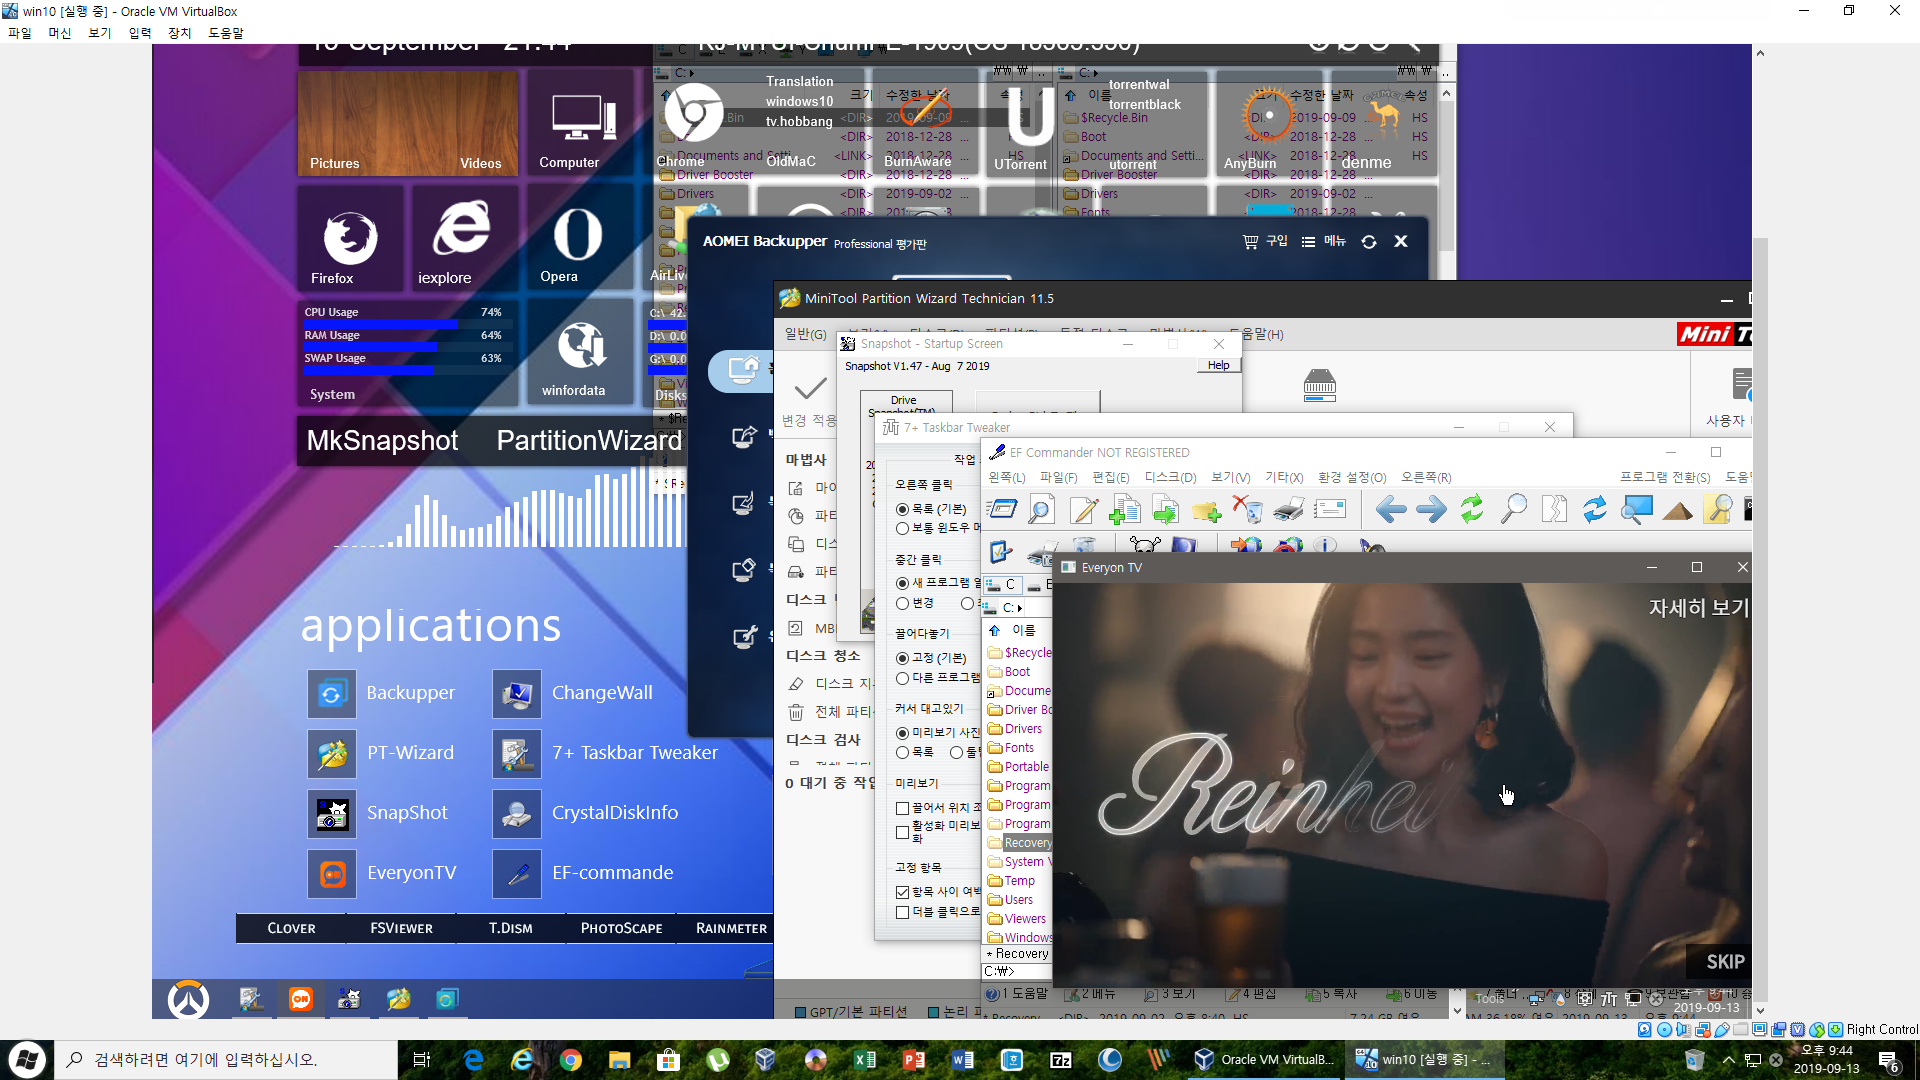Click EF Commander edit file pencil icon
The height and width of the screenshot is (1080, 1920).
[1083, 510]
